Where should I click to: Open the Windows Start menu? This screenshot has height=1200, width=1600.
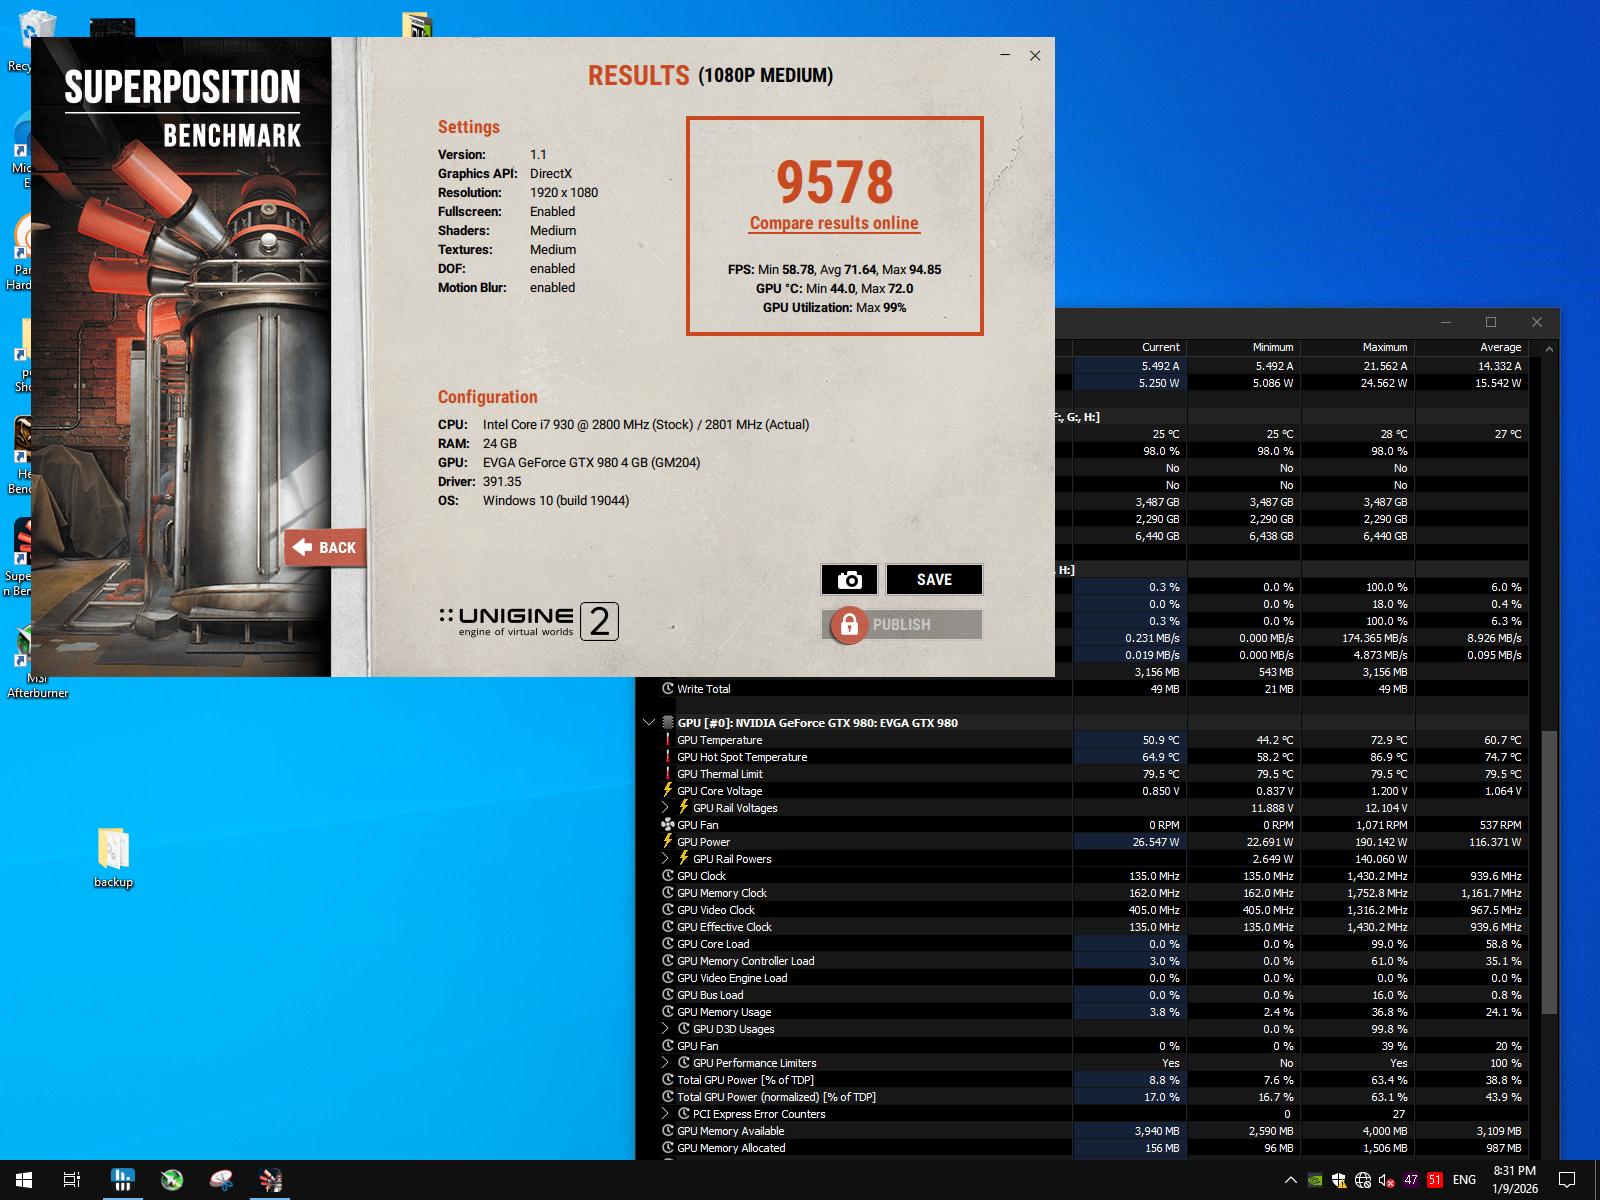(x=24, y=1180)
